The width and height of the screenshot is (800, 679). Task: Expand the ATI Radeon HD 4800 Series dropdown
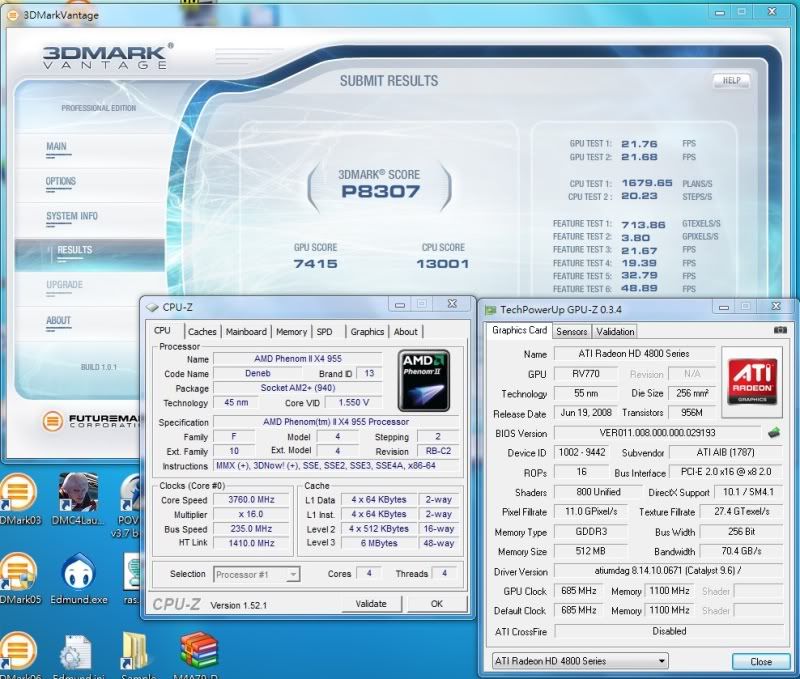click(x=580, y=661)
